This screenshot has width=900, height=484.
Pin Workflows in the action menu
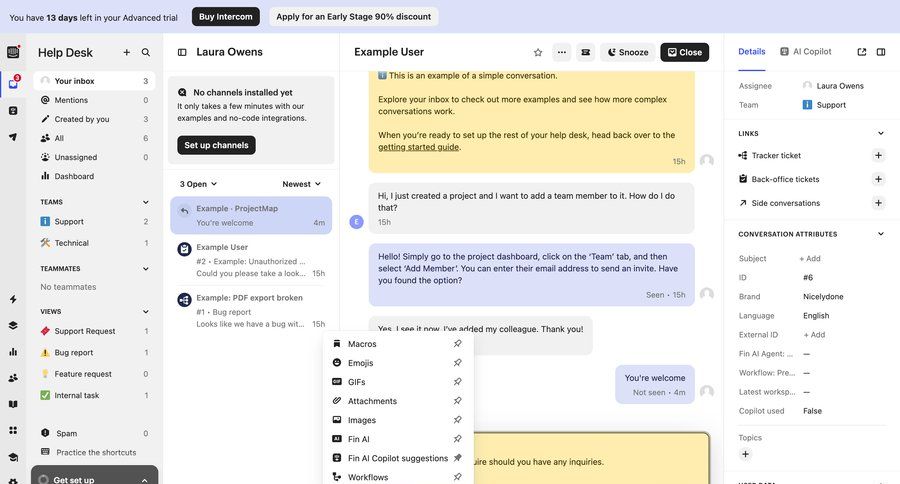[x=457, y=477]
